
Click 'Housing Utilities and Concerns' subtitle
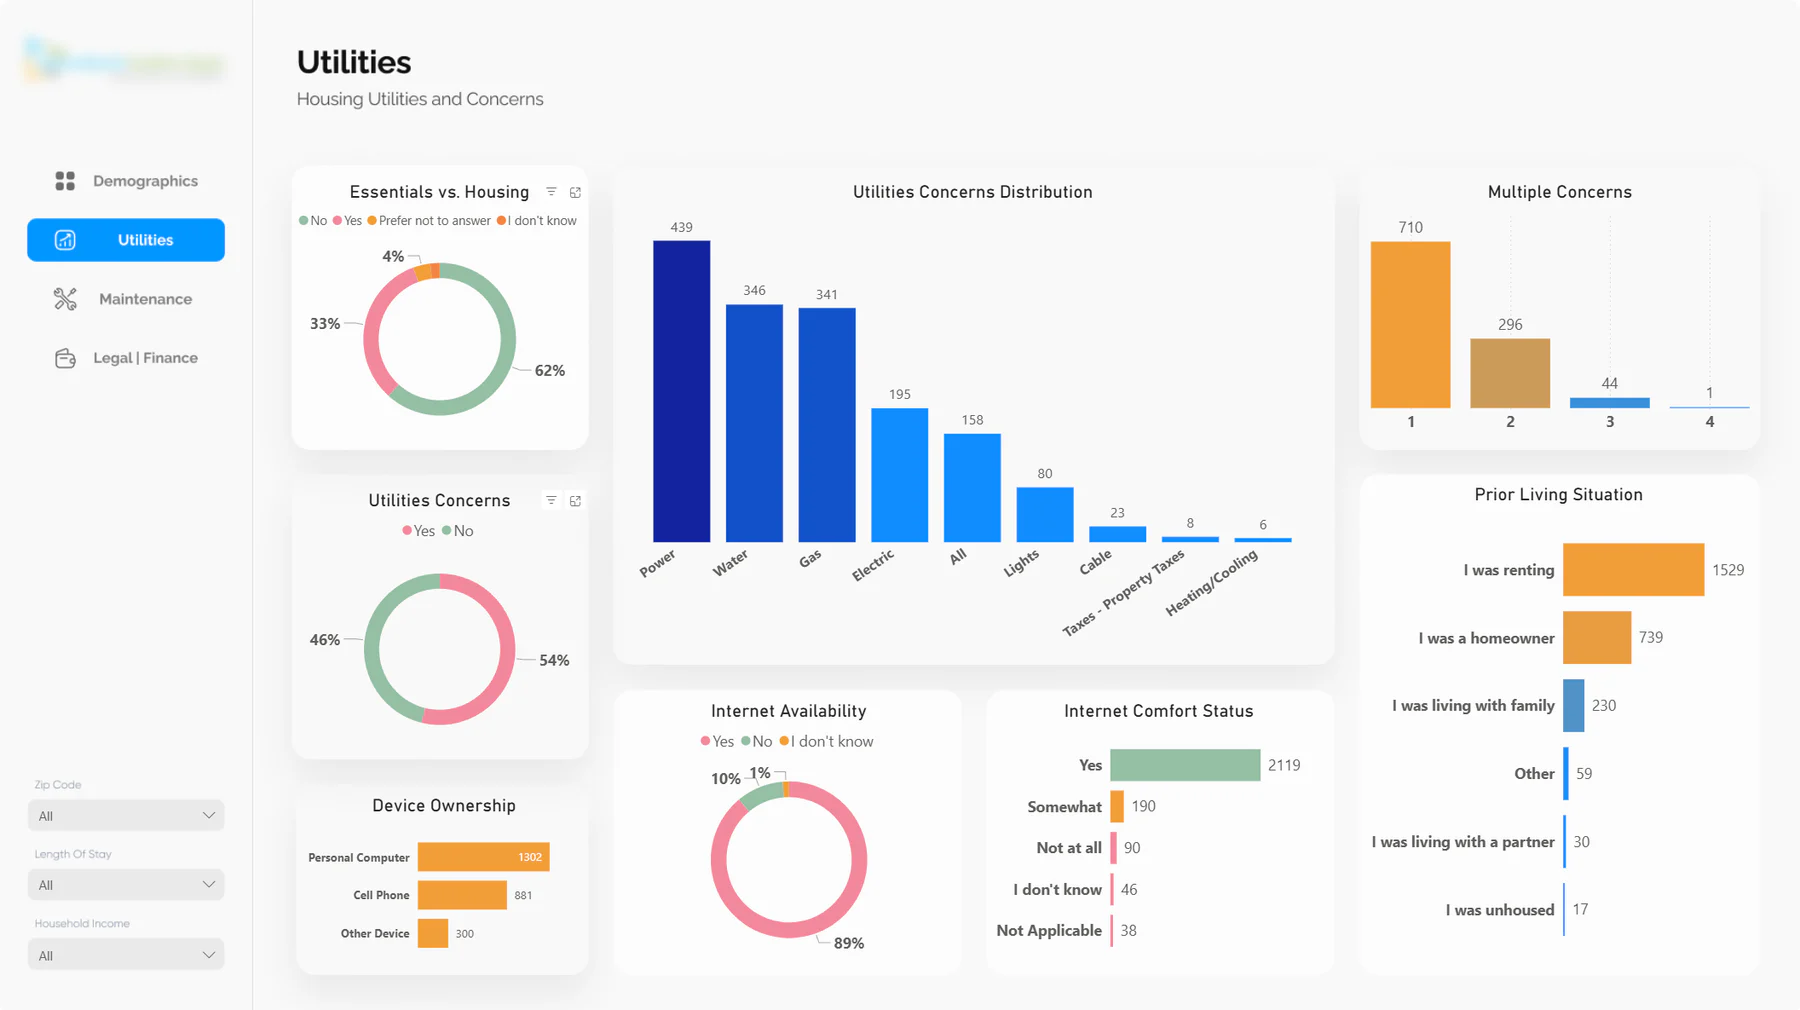[x=420, y=99]
